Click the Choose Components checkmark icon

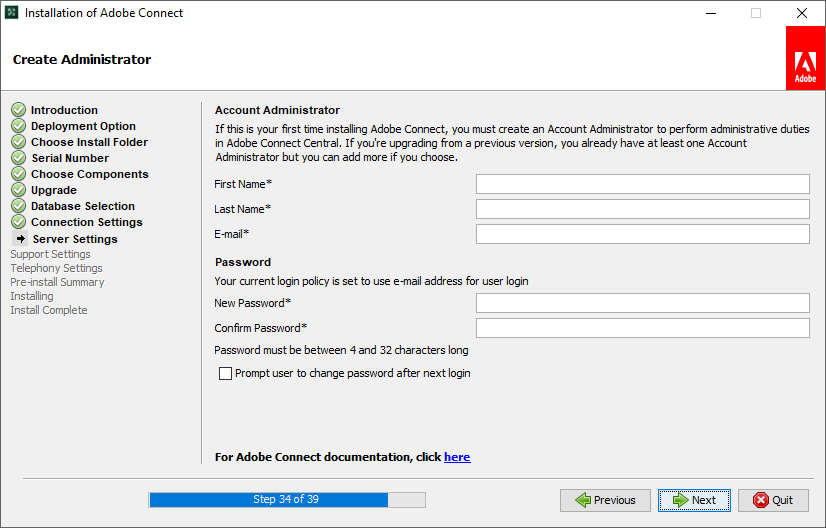coord(18,173)
